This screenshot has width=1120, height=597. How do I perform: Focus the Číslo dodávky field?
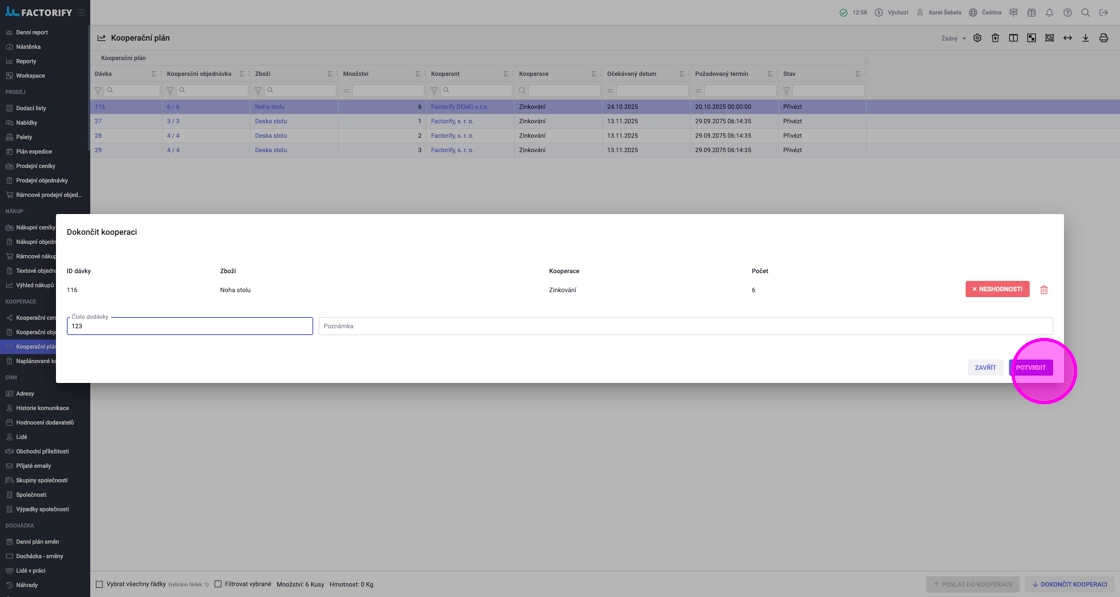click(190, 326)
